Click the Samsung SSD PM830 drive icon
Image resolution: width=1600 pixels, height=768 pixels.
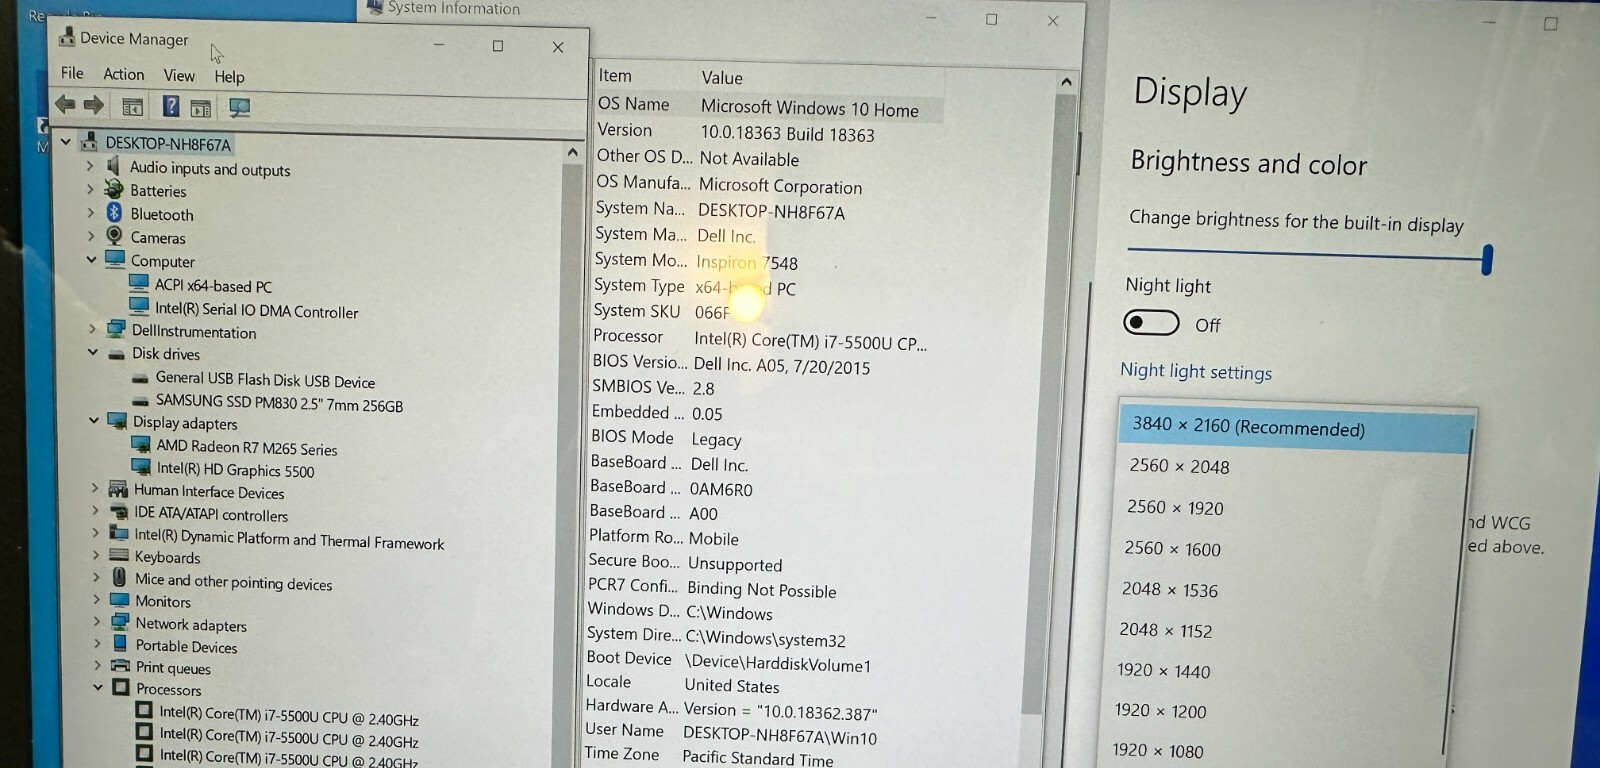click(141, 401)
